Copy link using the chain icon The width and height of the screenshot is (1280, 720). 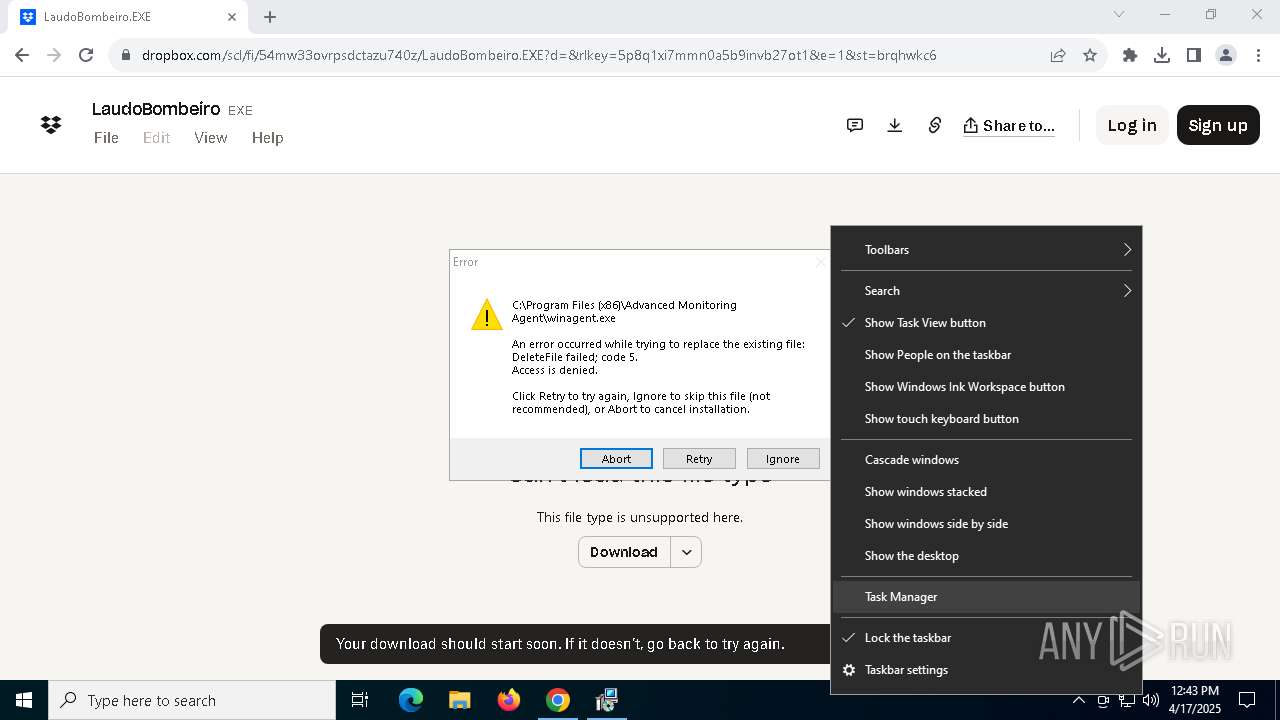(x=935, y=125)
